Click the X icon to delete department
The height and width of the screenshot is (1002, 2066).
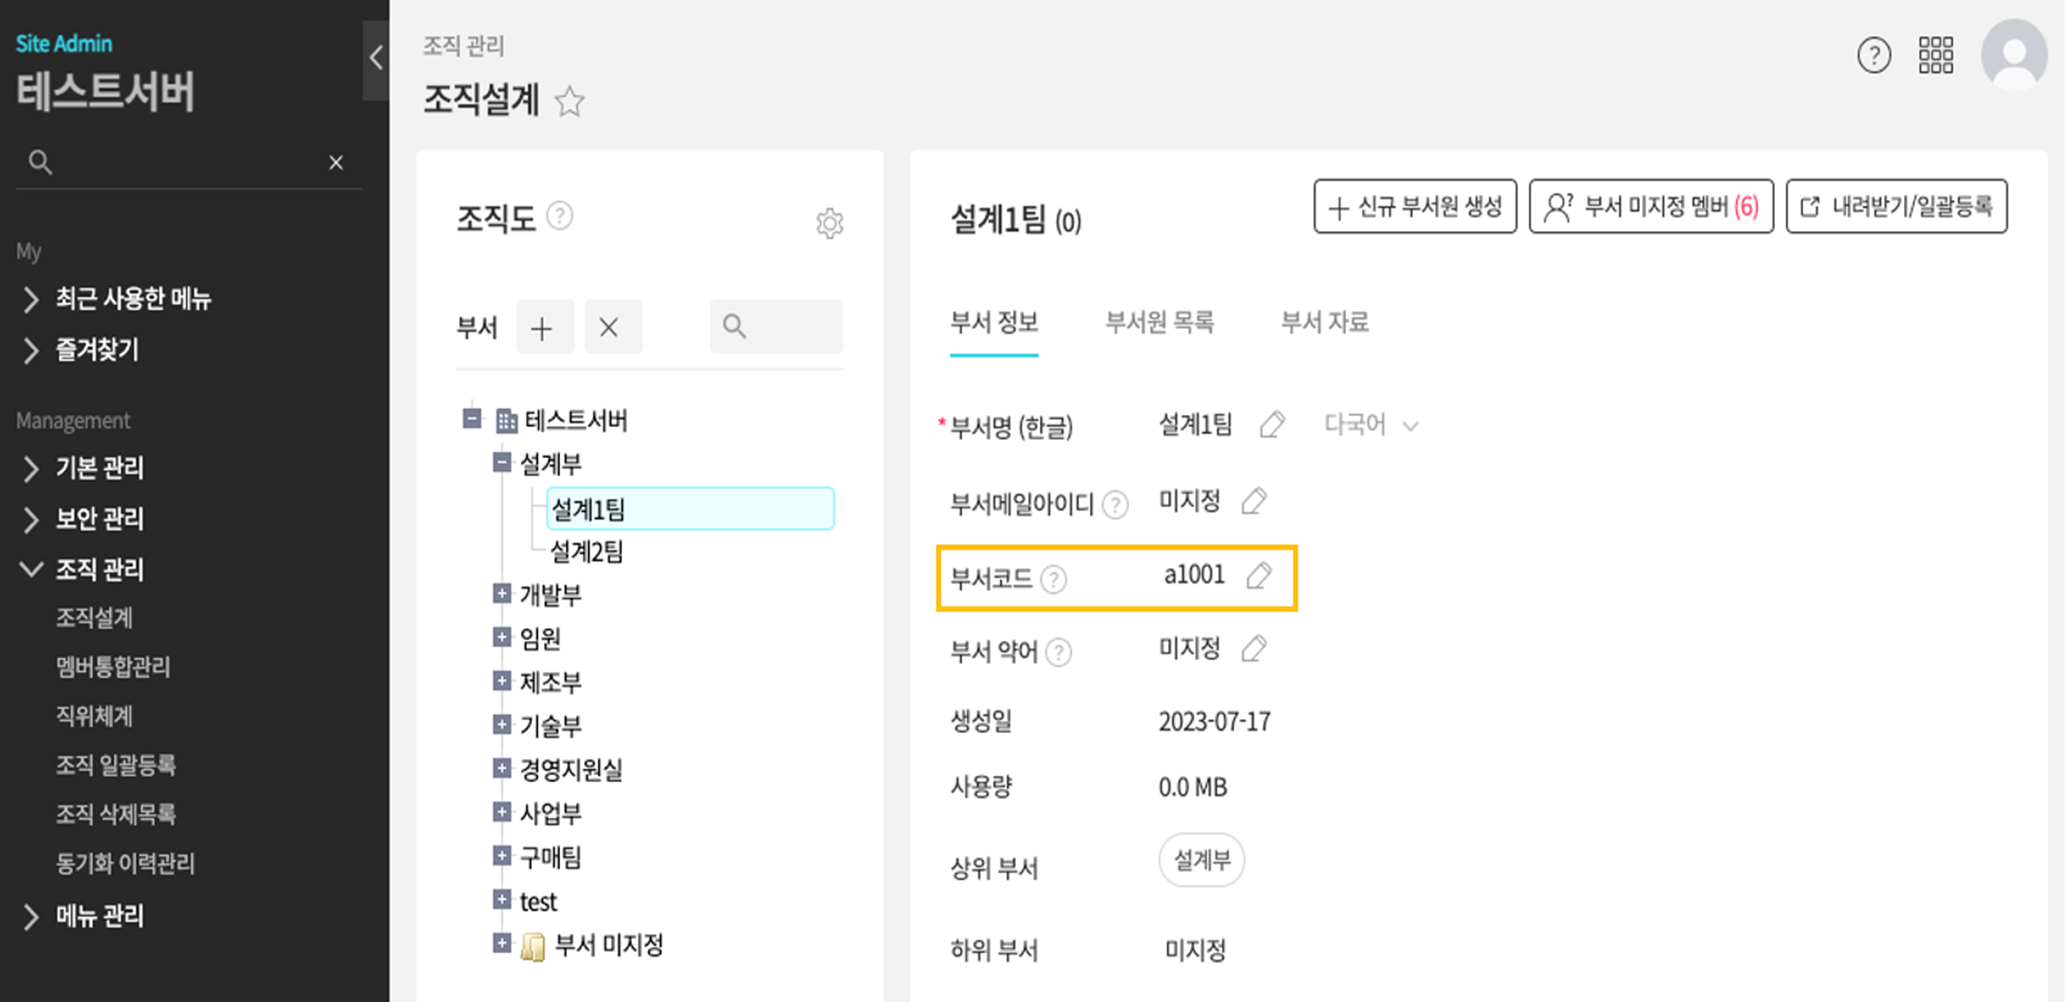pyautogui.click(x=609, y=327)
